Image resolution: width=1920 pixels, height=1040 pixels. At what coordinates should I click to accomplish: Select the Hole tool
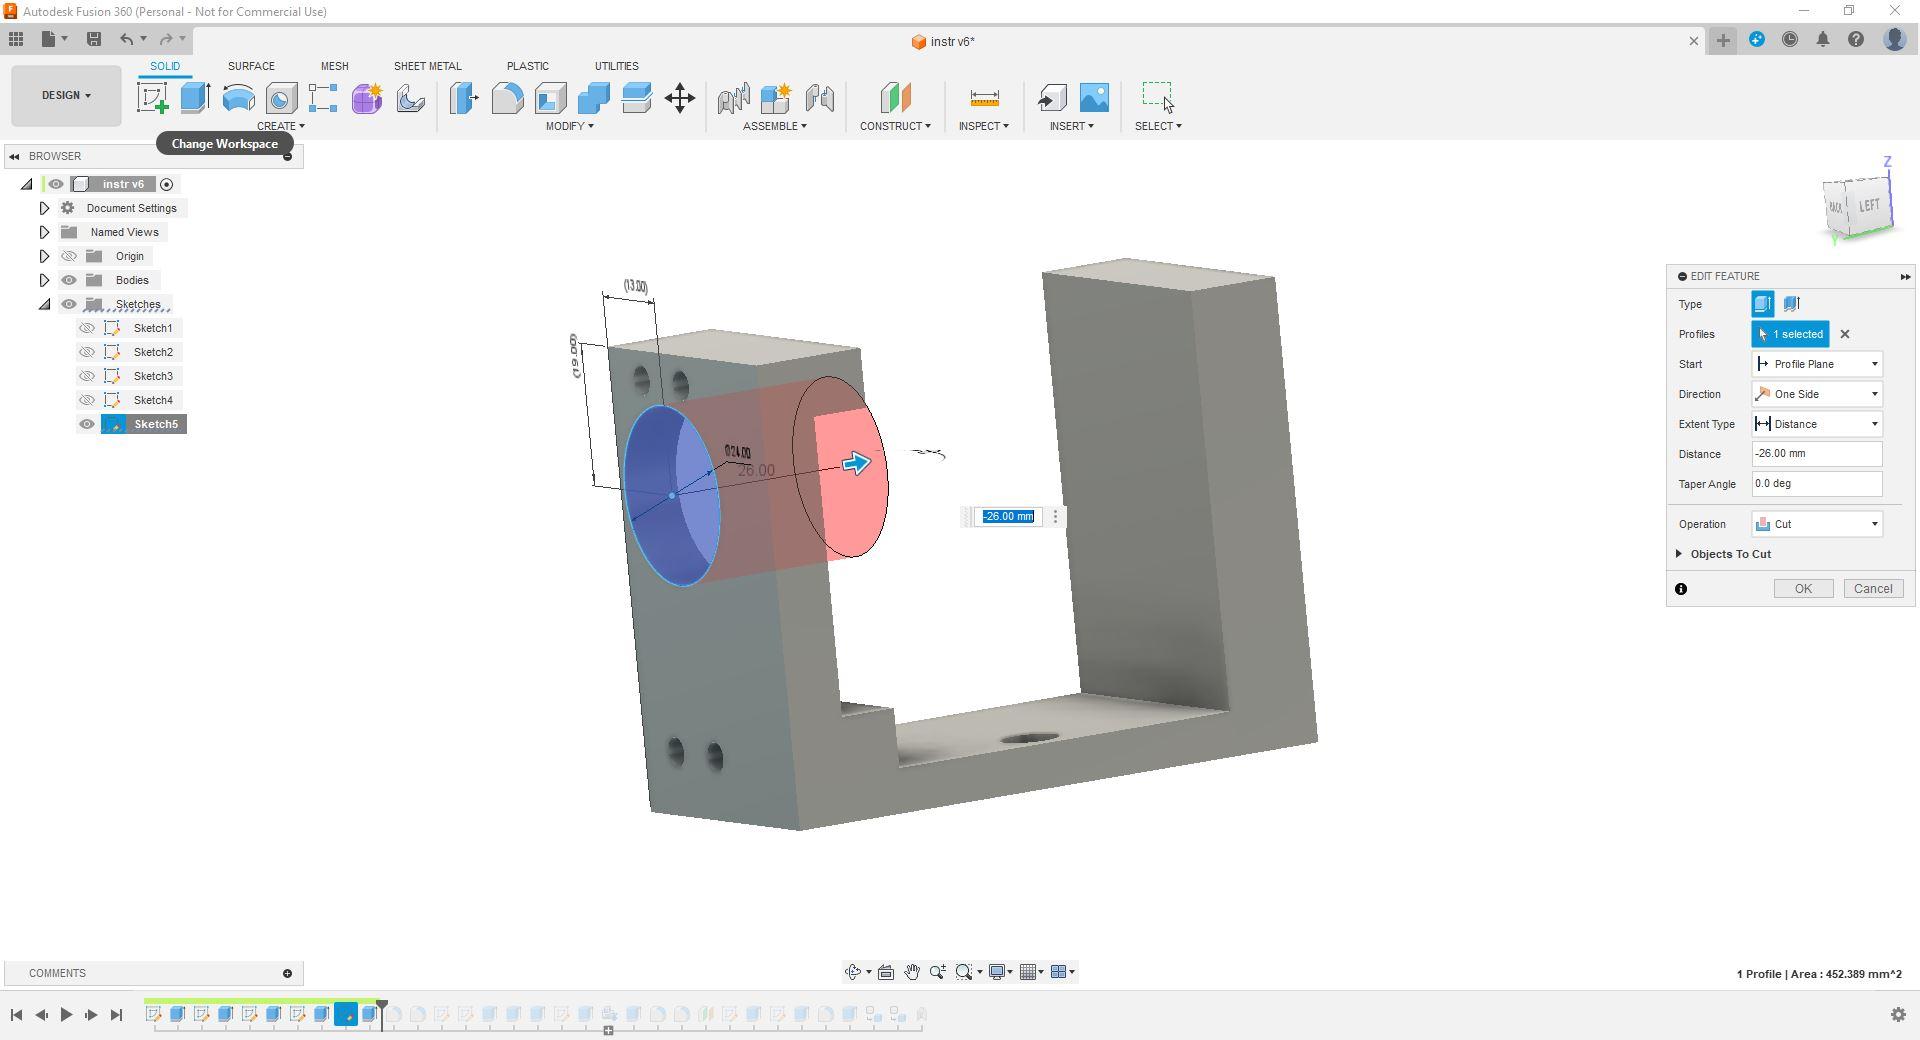point(281,98)
